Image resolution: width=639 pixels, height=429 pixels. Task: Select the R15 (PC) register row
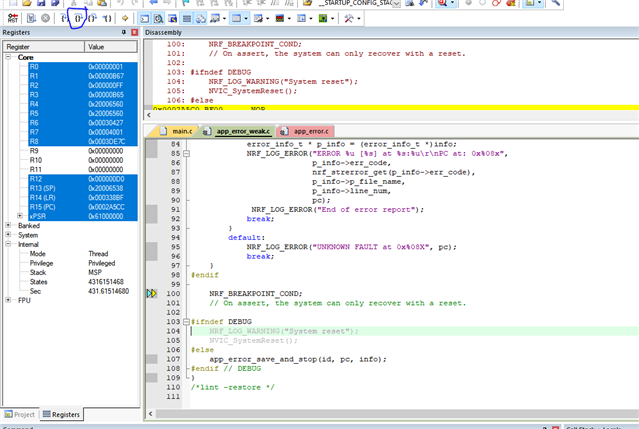83,207
